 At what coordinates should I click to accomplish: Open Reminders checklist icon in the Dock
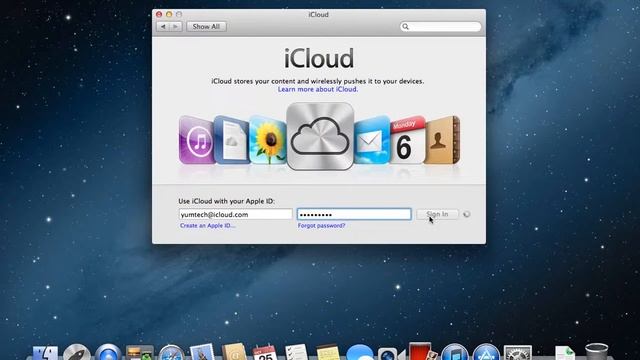click(296, 353)
